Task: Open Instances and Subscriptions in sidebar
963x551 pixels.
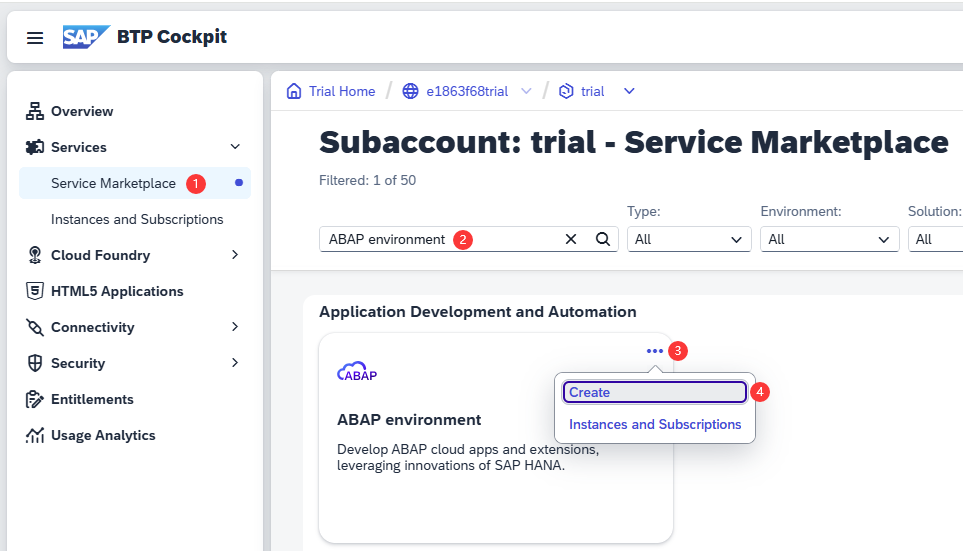Action: point(137,219)
